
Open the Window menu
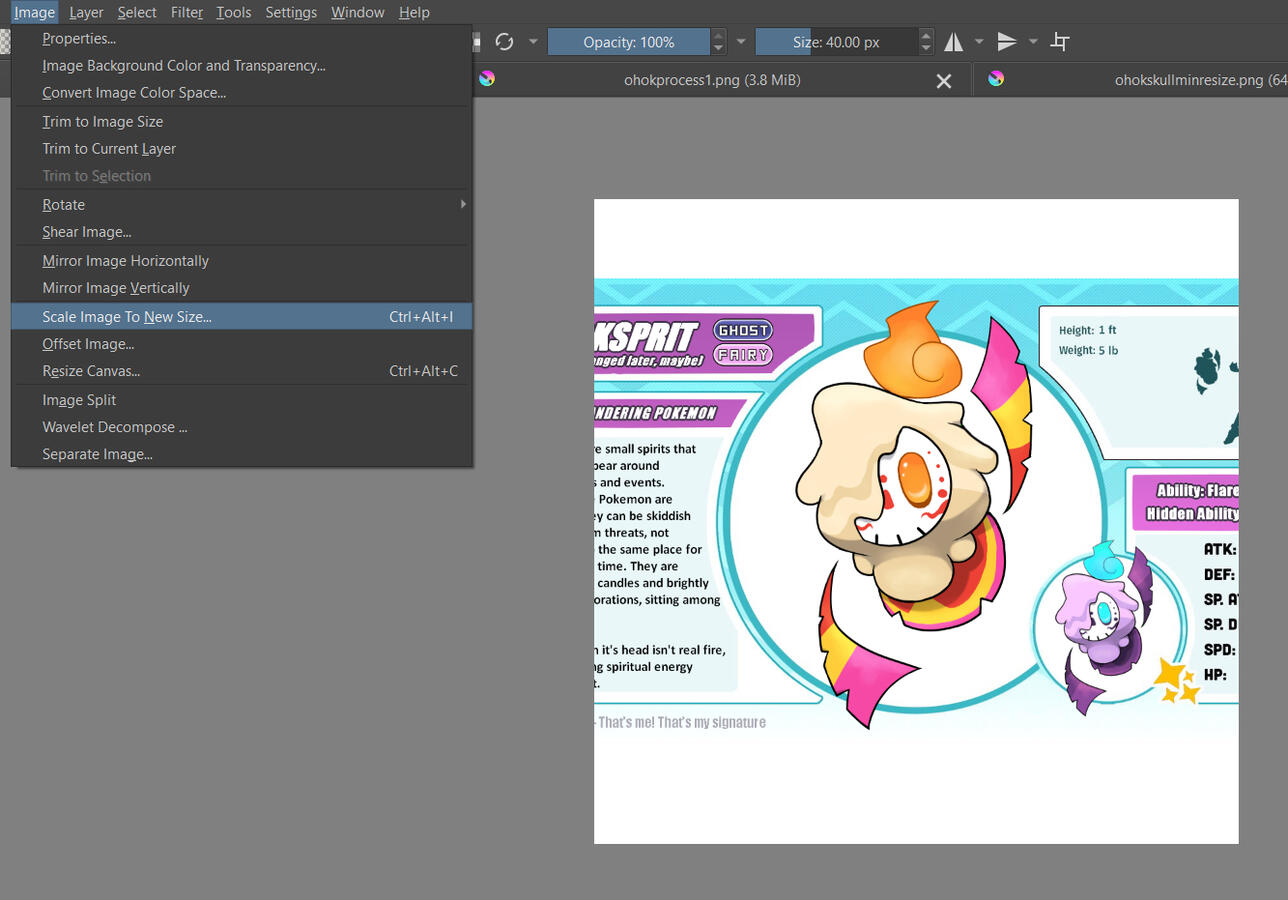point(358,12)
